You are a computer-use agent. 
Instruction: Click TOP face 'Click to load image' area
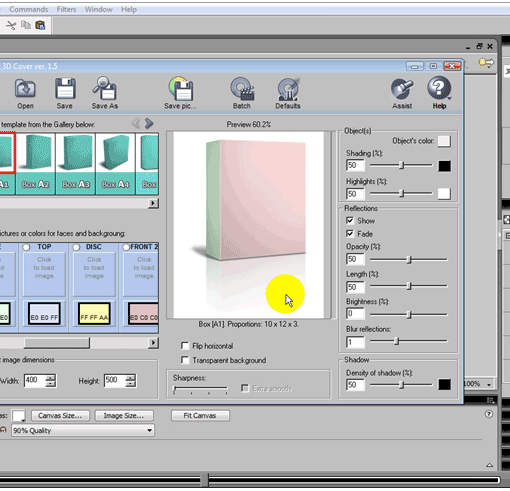coord(44,273)
